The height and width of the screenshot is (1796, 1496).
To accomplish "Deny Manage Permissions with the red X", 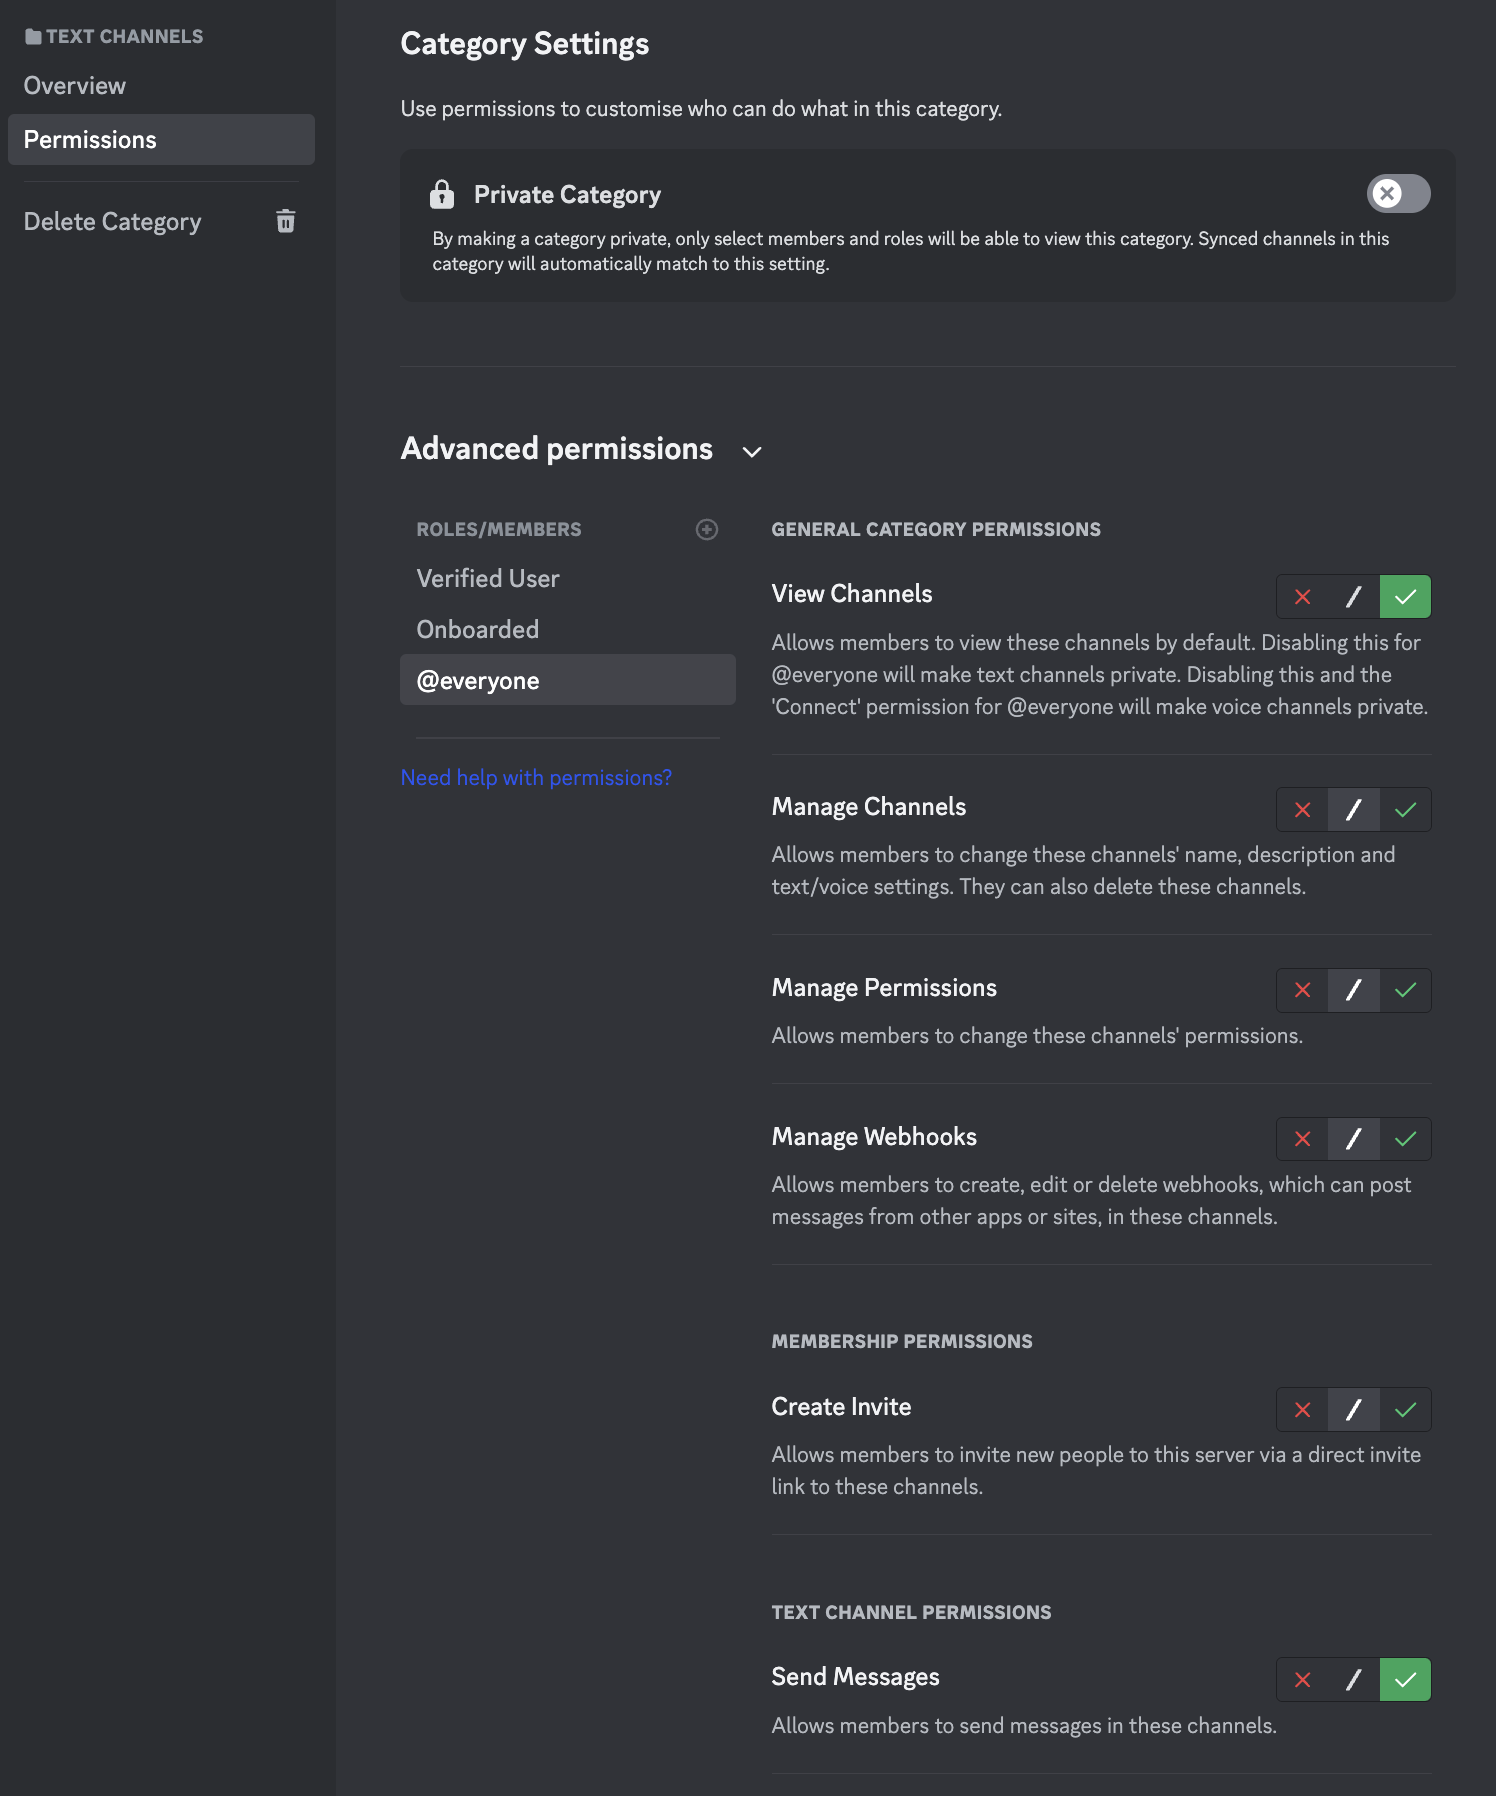I will click(x=1302, y=990).
